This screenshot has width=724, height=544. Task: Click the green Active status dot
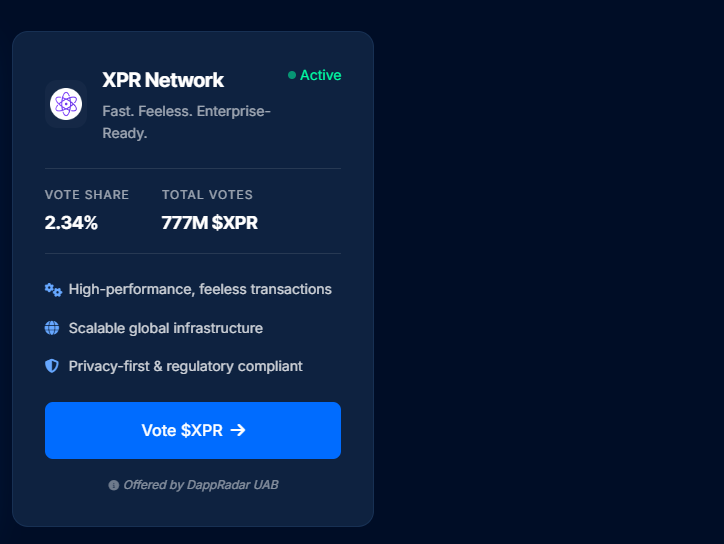coord(292,76)
